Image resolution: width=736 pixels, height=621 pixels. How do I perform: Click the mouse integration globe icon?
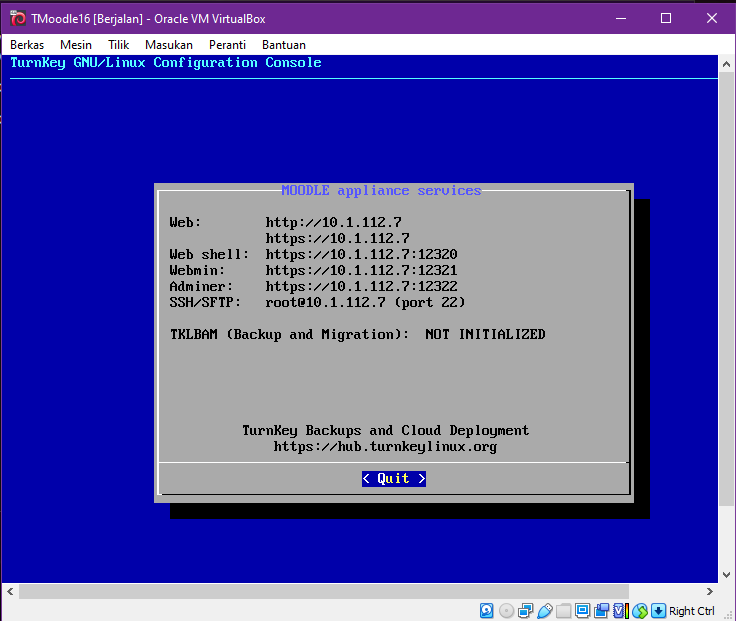point(640,611)
